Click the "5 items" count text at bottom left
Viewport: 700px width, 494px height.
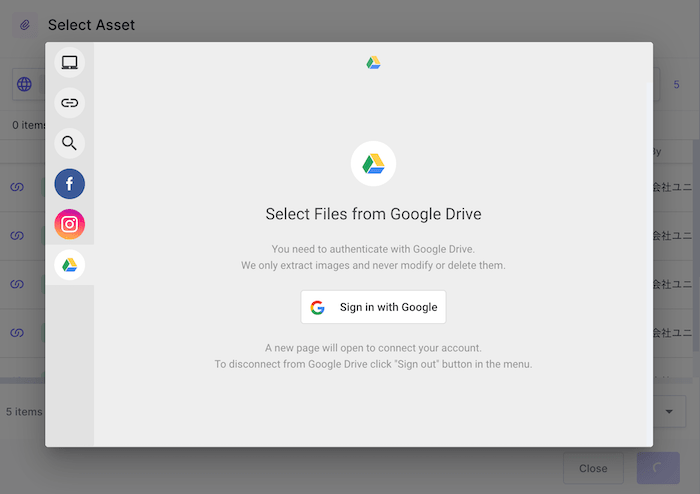(x=24, y=411)
